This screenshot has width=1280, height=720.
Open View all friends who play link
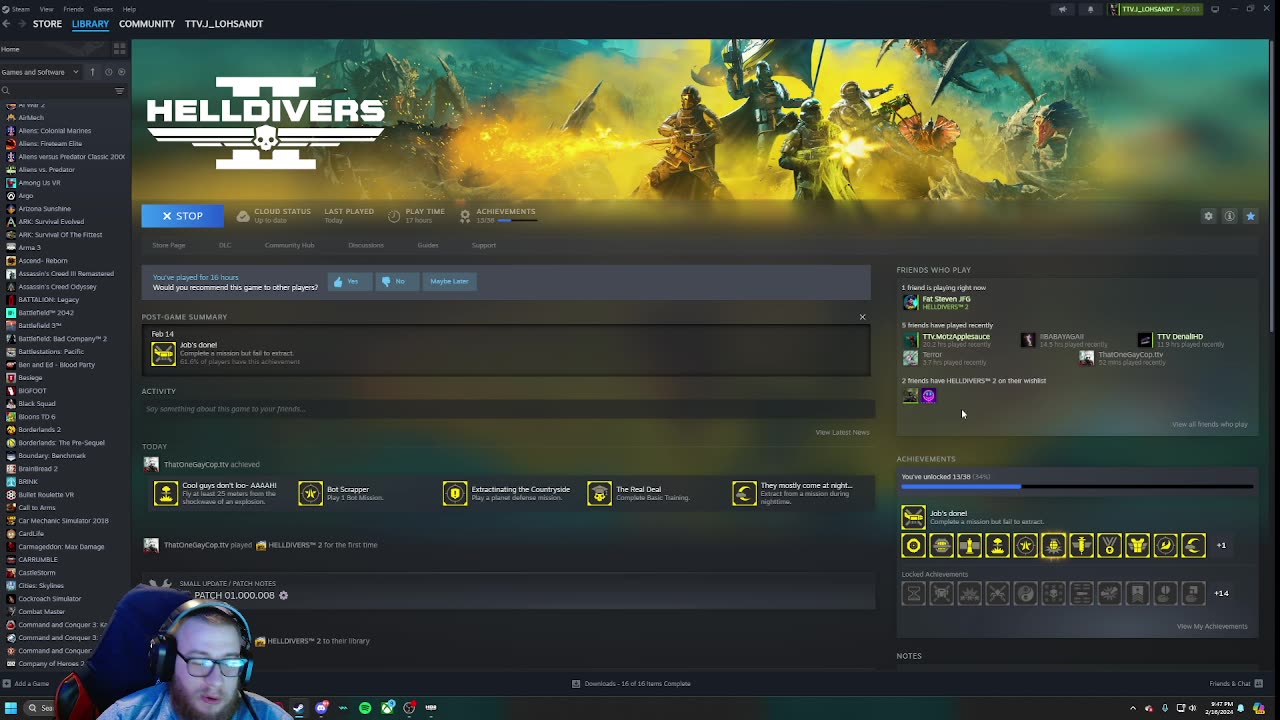[1209, 424]
